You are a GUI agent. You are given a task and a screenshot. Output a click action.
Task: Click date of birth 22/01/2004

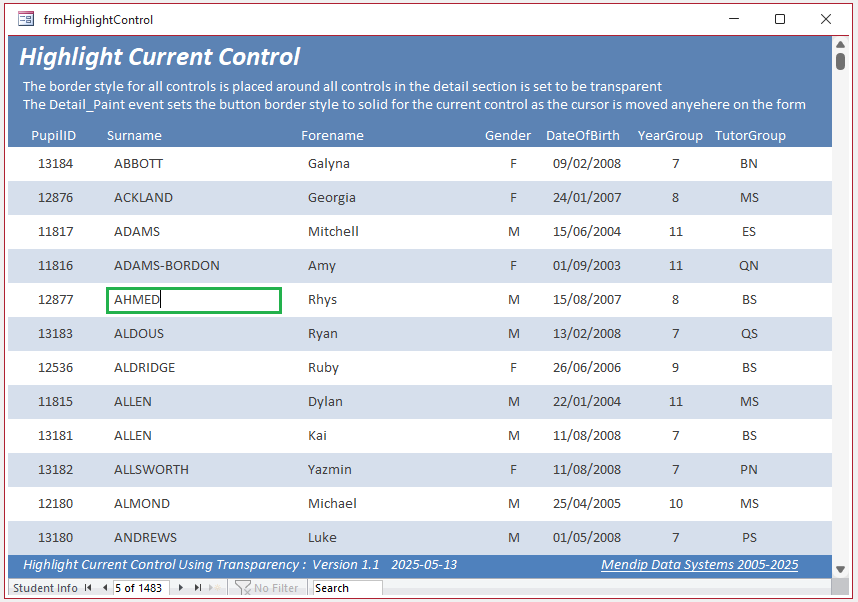pos(587,401)
